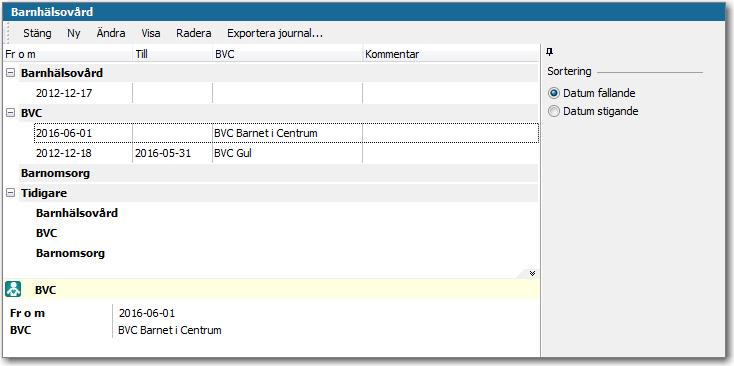Click the green BVC child icon
Viewport: 734px width, 366px height.
pyautogui.click(x=13, y=289)
